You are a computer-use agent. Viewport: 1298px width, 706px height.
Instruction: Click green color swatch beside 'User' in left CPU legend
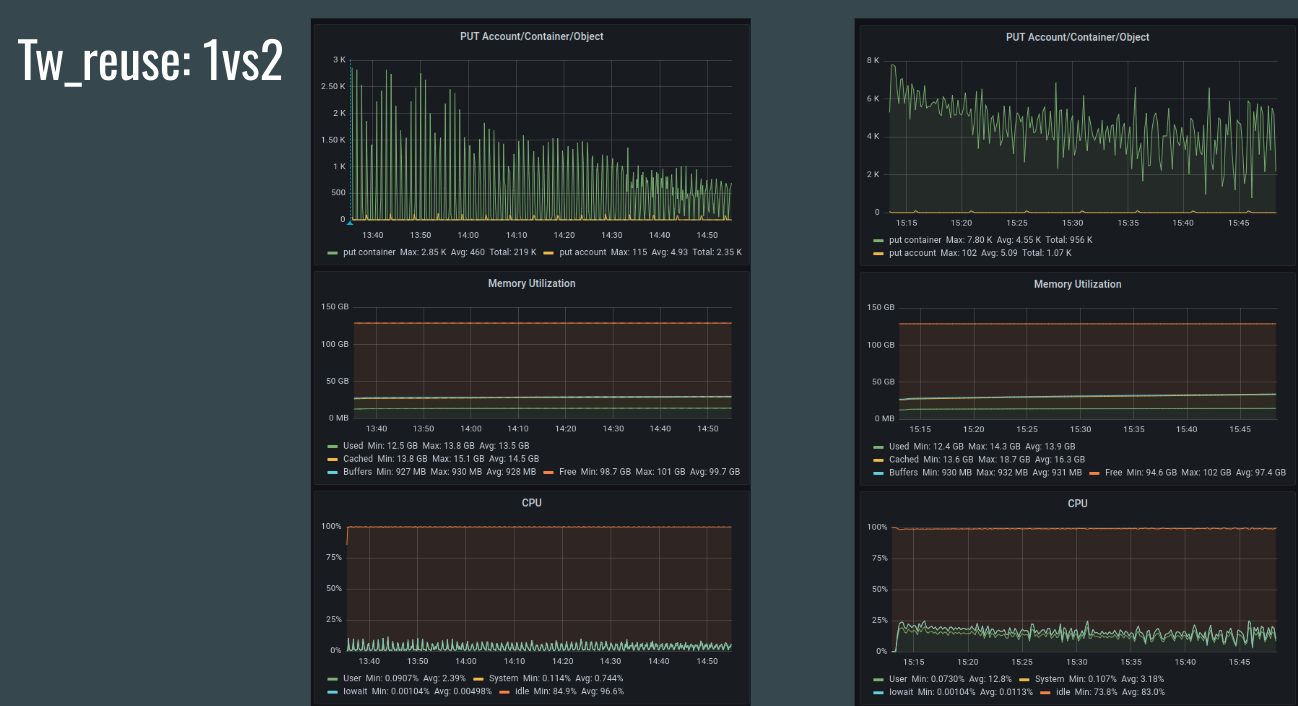(x=333, y=678)
